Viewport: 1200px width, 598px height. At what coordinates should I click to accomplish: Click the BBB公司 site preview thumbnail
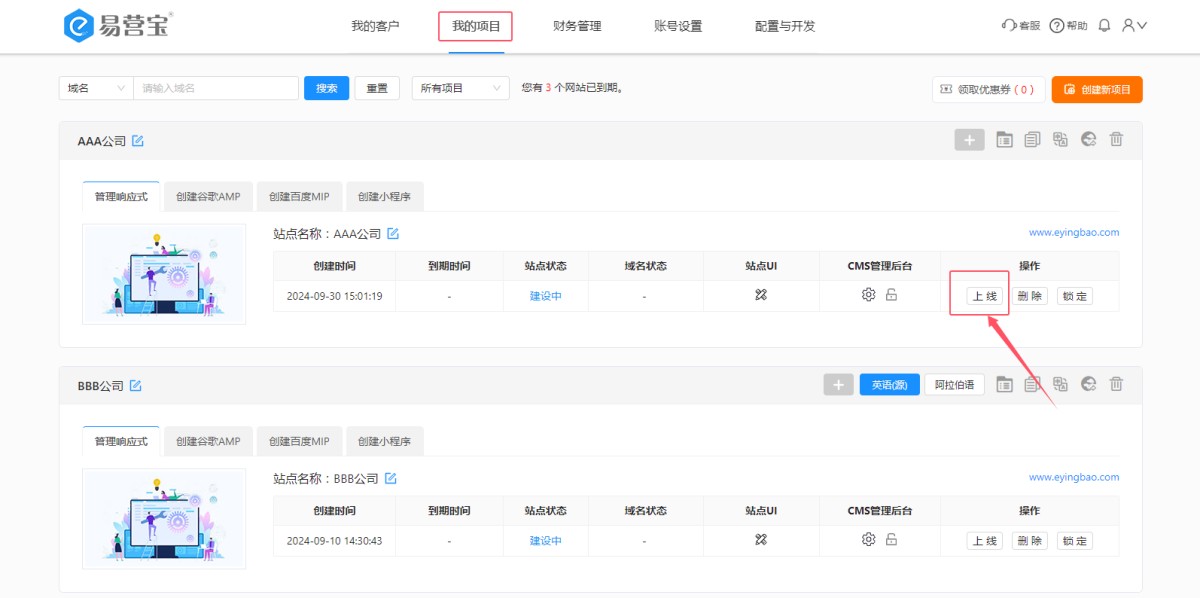(164, 518)
